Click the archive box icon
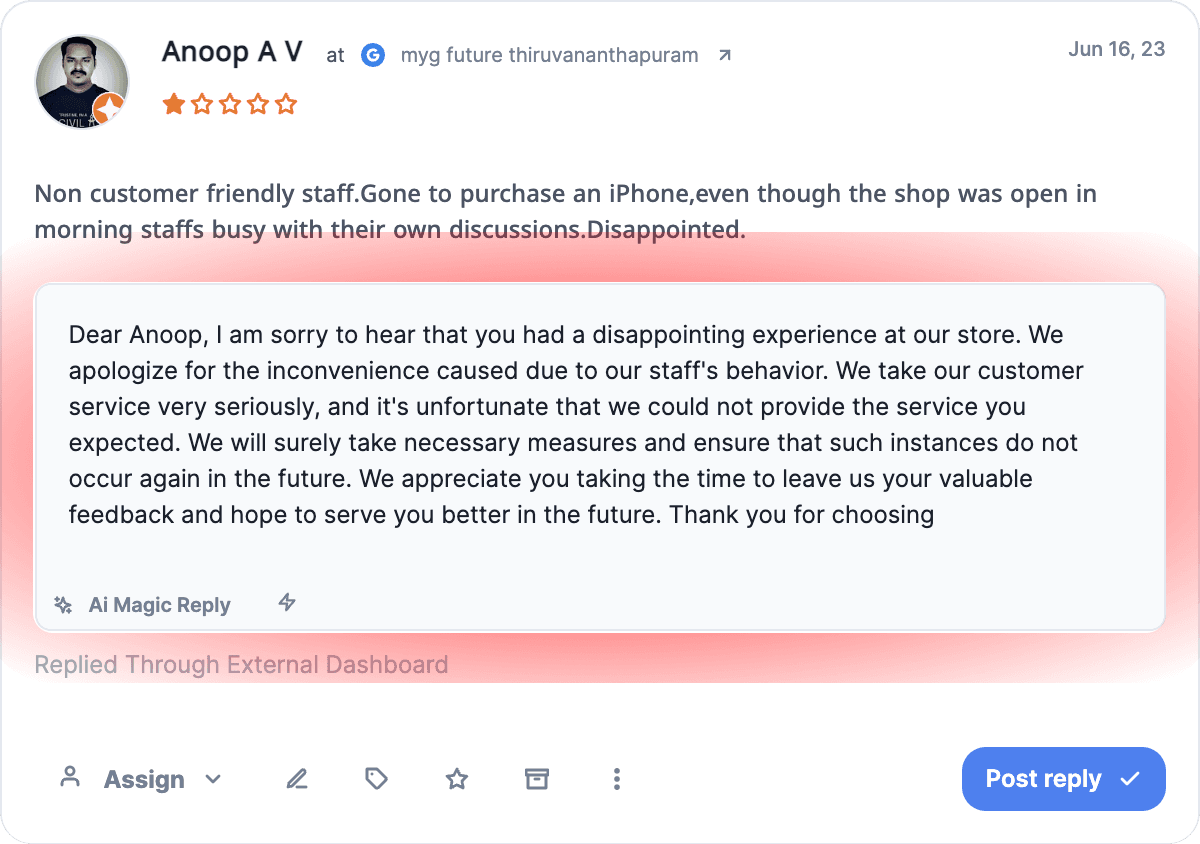The image size is (1200, 844). (536, 778)
